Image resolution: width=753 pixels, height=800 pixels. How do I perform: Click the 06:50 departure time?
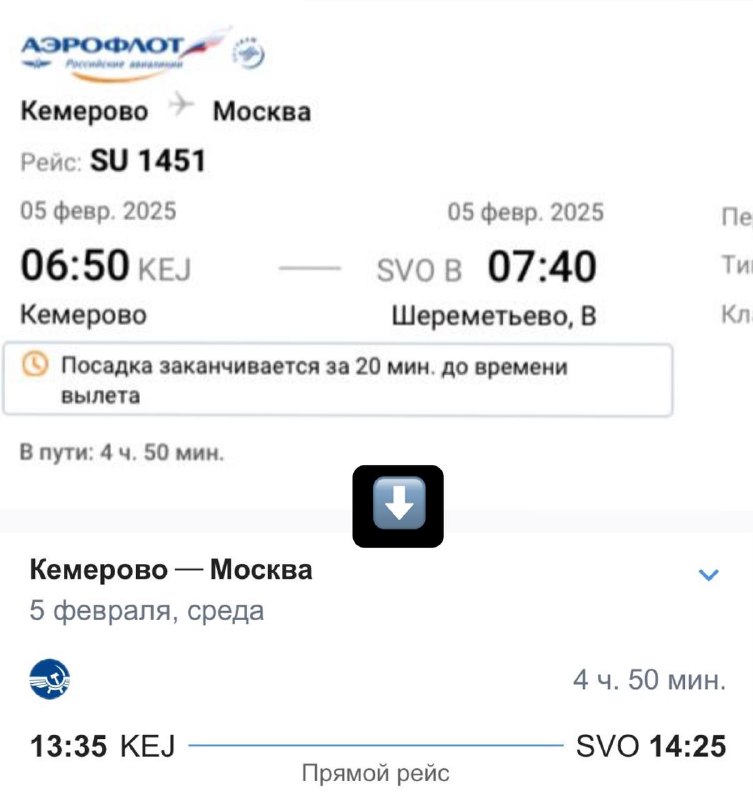[x=76, y=268]
